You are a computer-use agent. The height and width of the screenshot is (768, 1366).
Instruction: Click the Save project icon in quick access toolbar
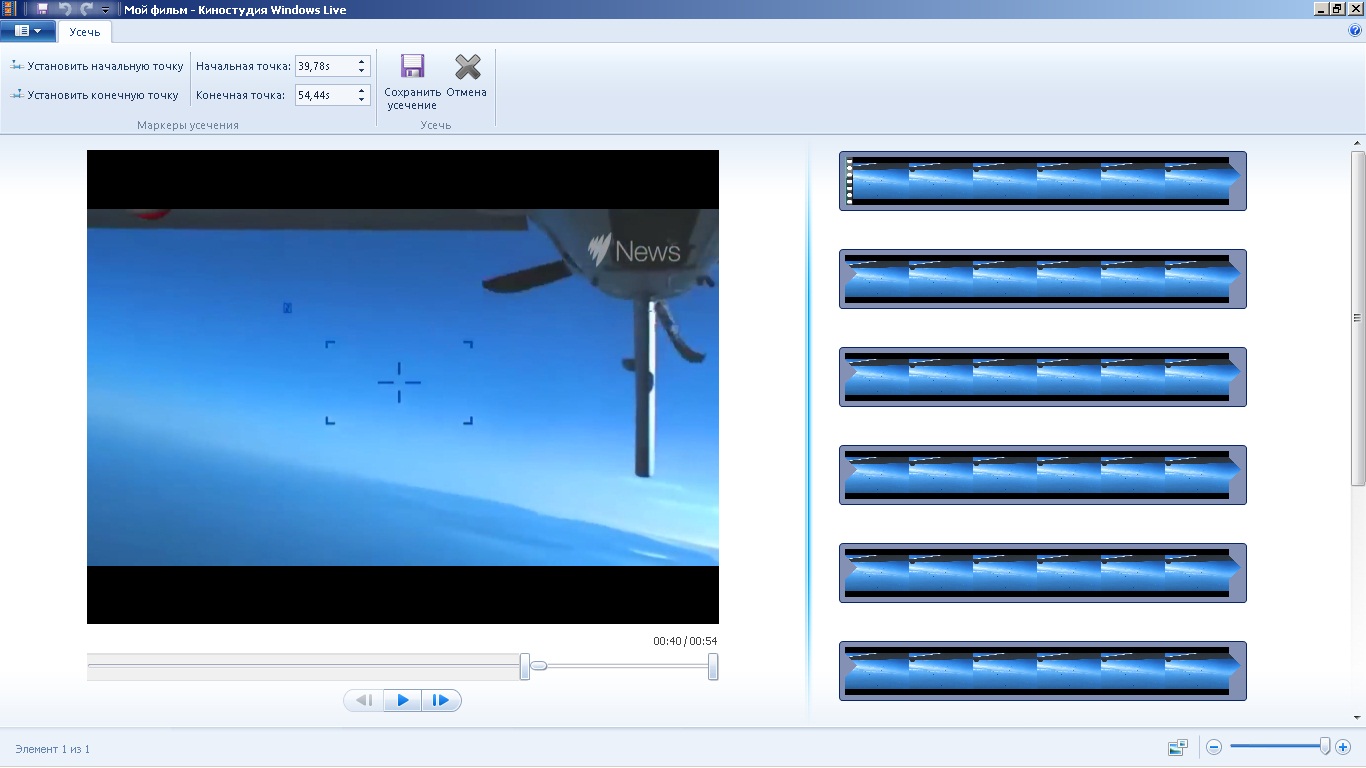pos(42,9)
